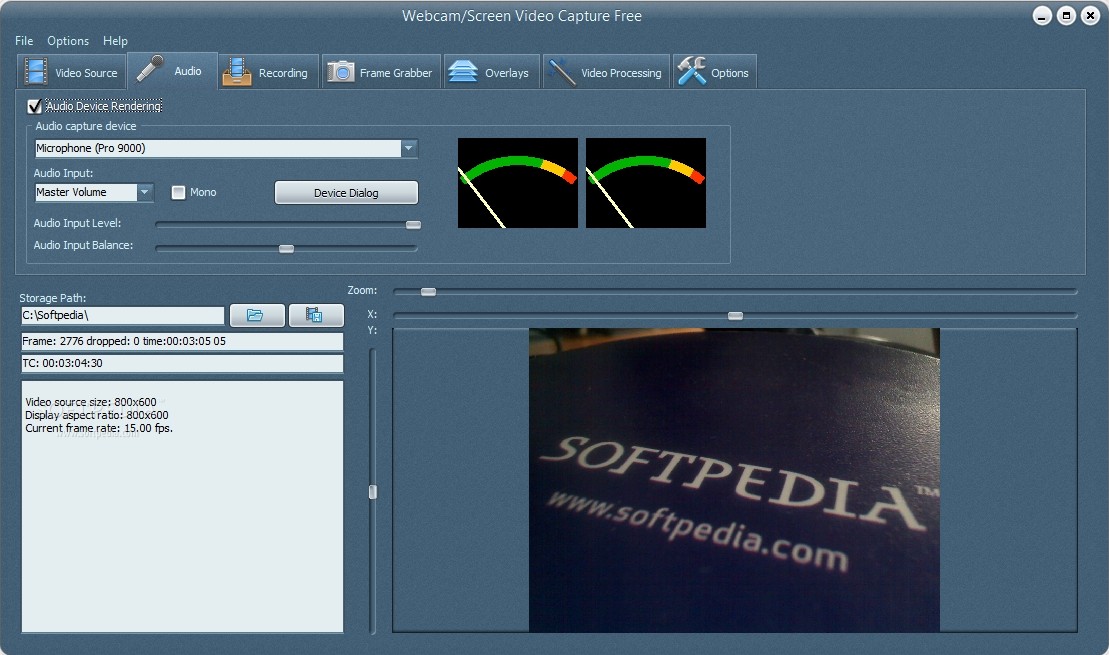Screen dimensions: 1109x655
Task: Click the 'Microphone (Pro 9000)' device text
Action: [91, 148]
